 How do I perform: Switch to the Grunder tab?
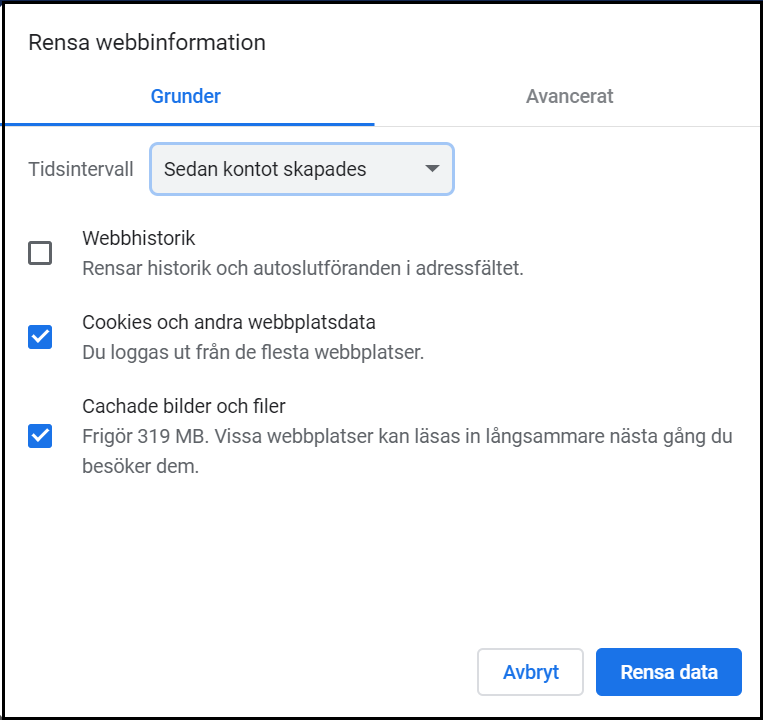(x=186, y=97)
